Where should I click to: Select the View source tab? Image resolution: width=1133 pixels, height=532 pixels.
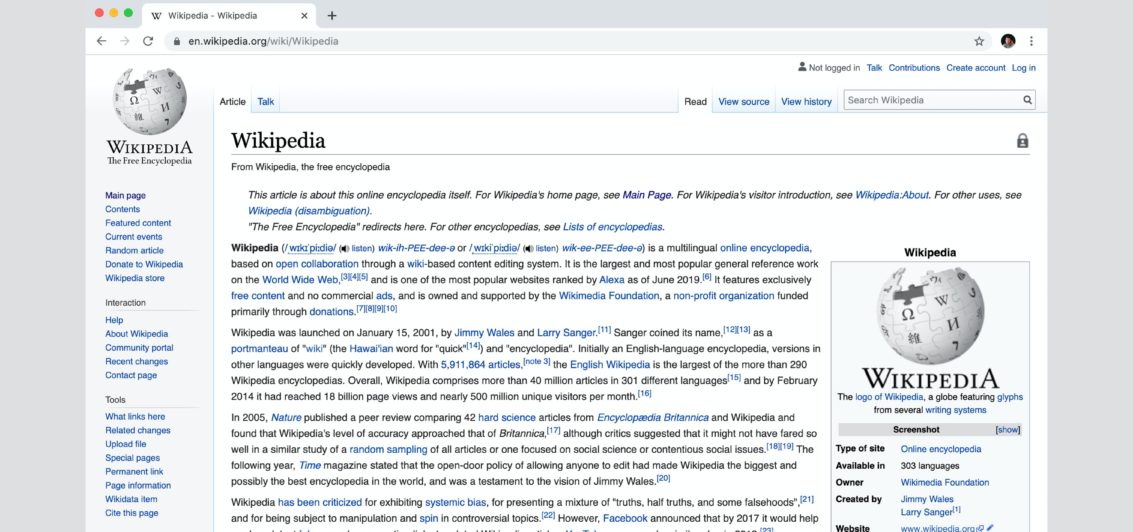[744, 101]
